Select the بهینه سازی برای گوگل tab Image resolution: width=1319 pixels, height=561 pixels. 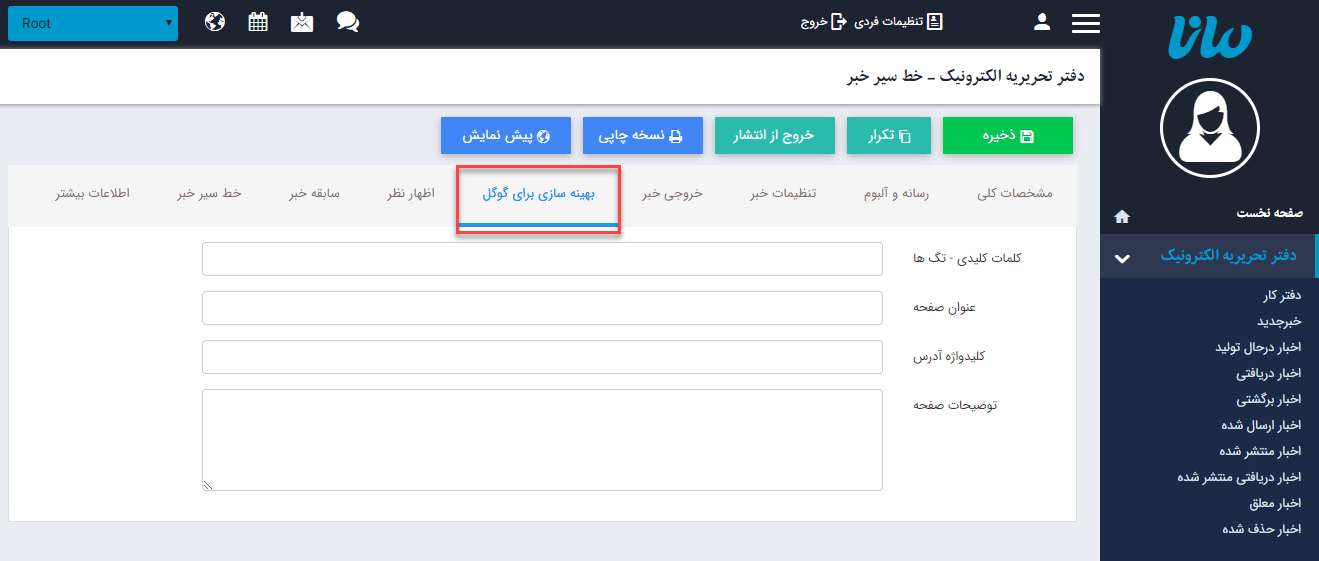[538, 194]
